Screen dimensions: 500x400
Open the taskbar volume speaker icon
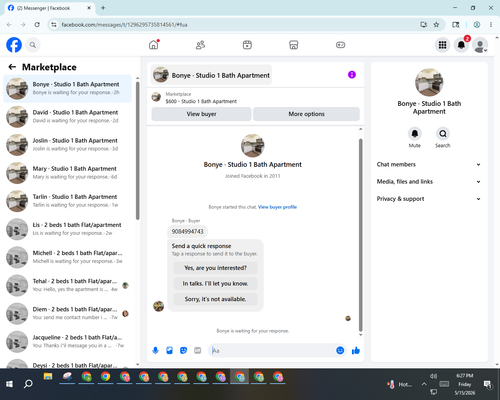tap(433, 376)
